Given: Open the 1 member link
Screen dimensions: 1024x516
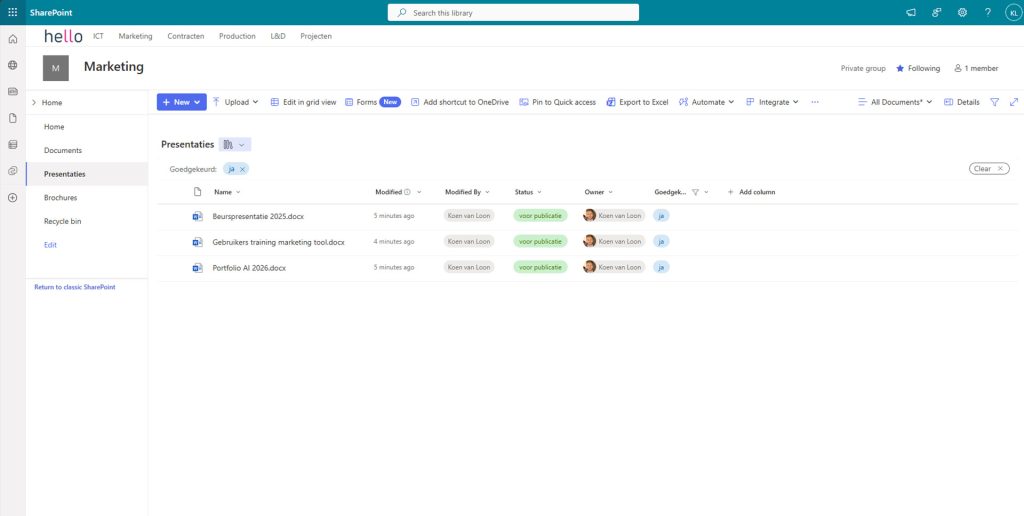Looking at the screenshot, I should coord(976,68).
